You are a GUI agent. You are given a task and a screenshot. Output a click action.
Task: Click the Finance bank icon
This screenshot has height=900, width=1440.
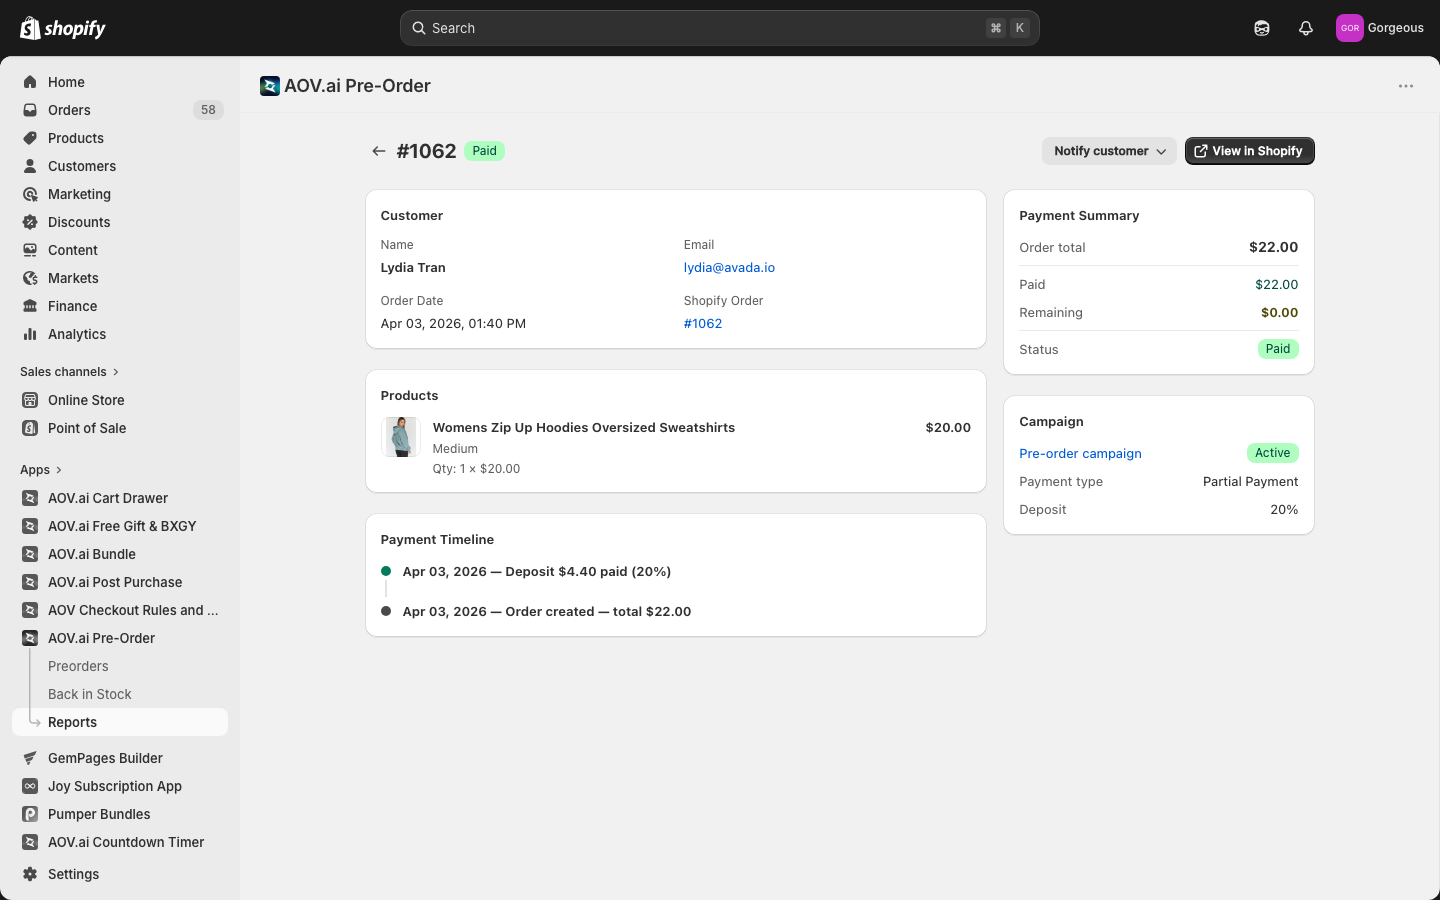pos(30,306)
